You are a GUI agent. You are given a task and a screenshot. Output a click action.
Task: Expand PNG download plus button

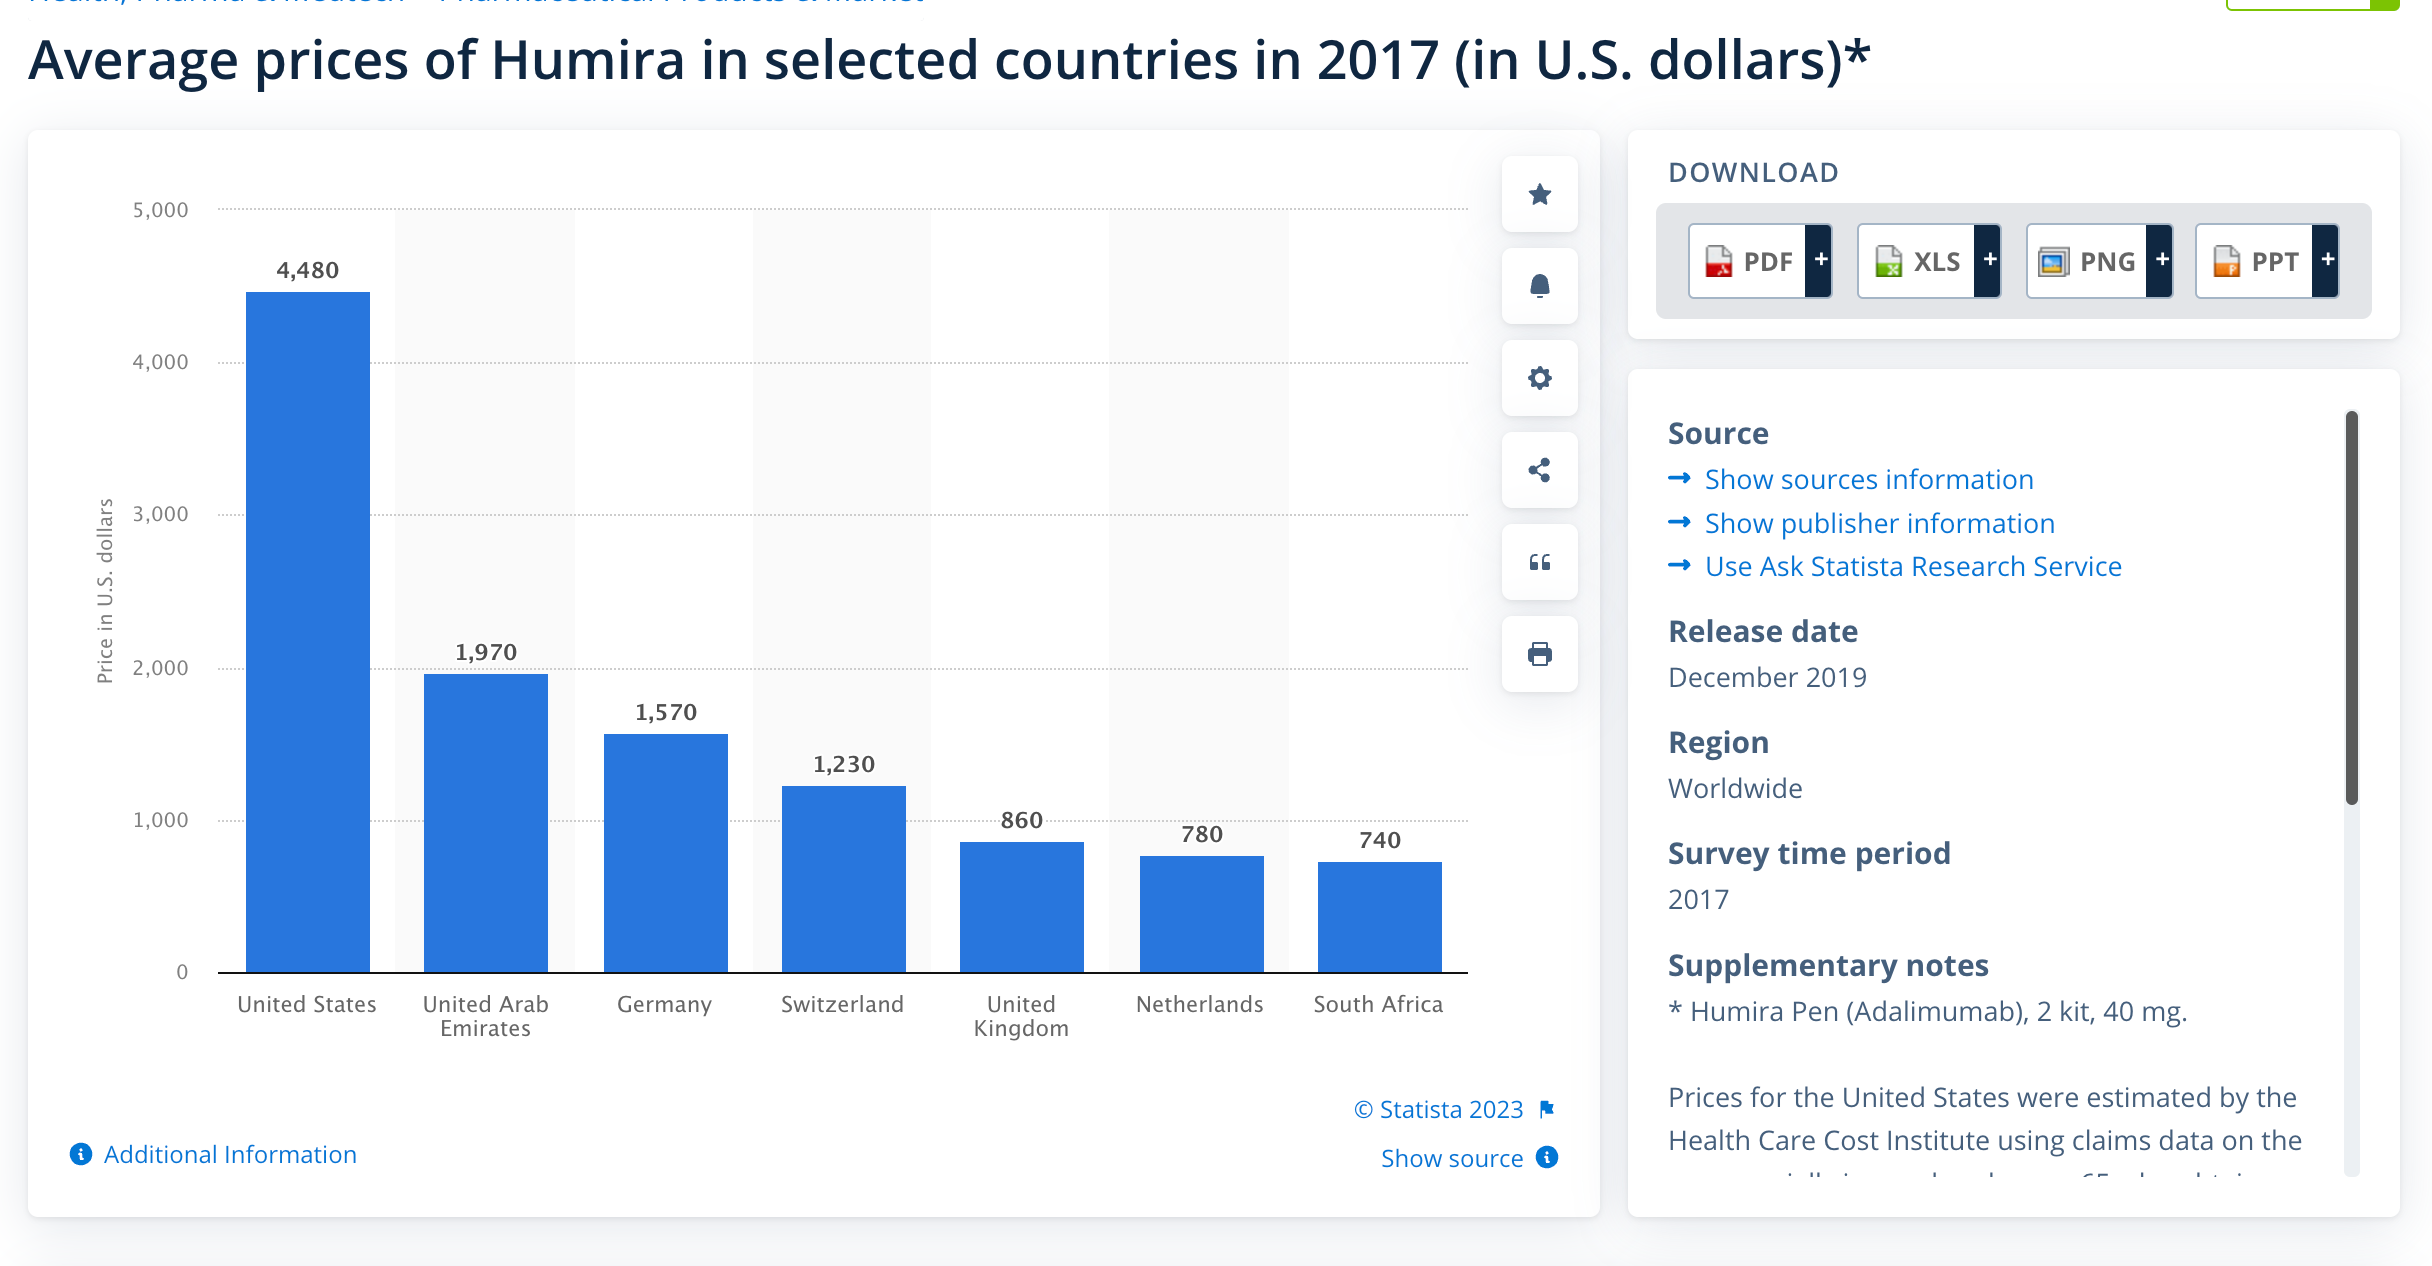pos(2161,260)
